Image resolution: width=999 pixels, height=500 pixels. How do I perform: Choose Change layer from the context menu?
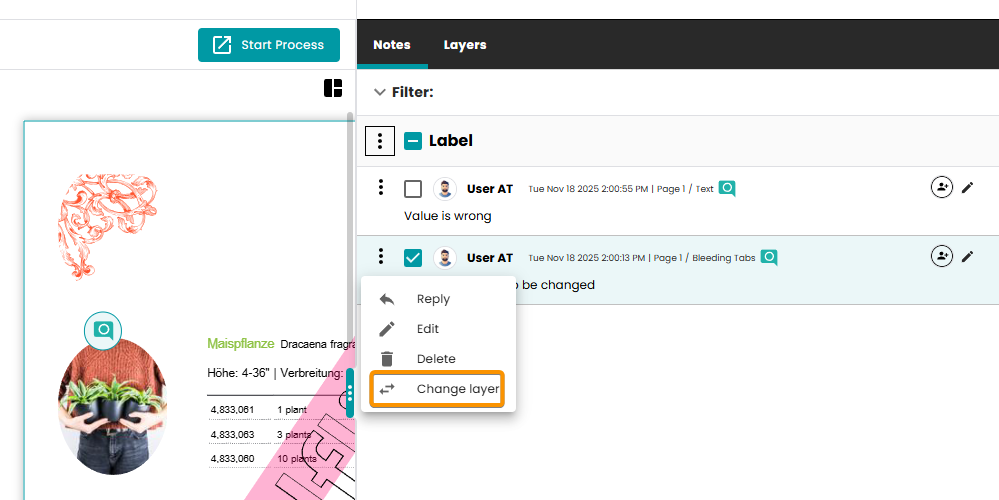point(438,389)
